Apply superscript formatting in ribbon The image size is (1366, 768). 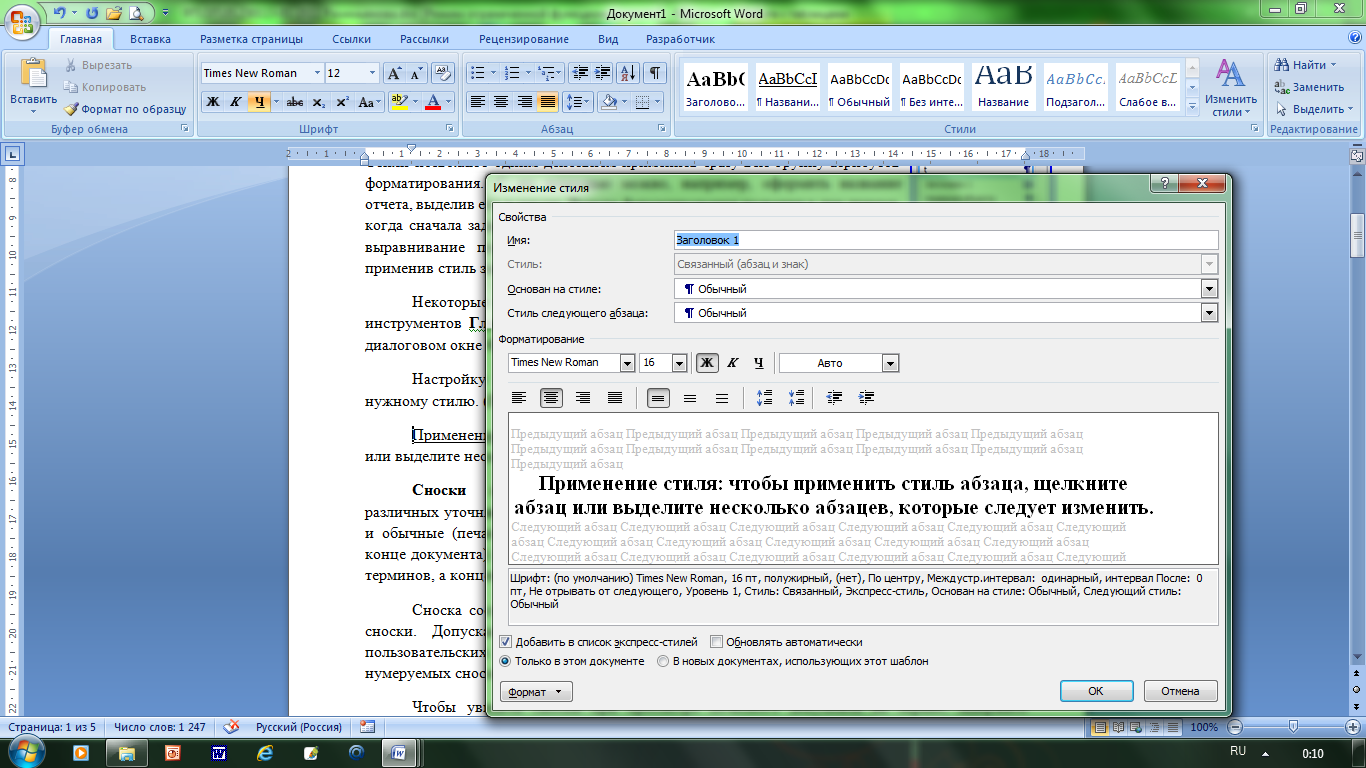tap(342, 102)
